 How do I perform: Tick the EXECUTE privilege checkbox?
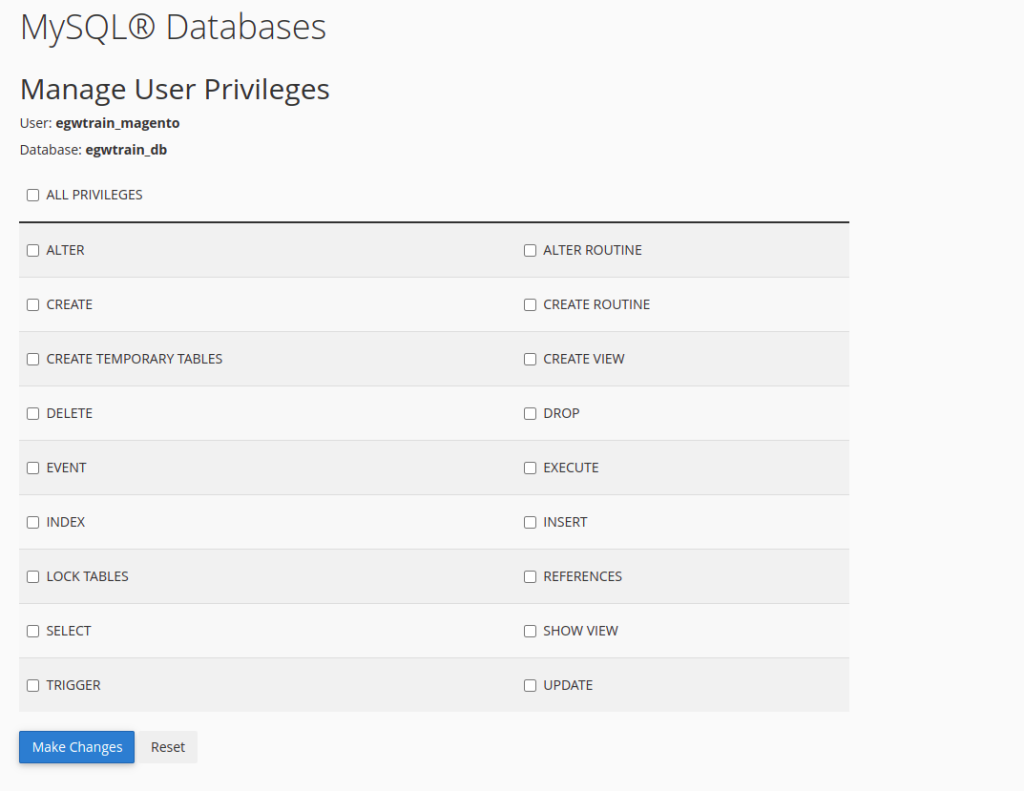pos(530,468)
